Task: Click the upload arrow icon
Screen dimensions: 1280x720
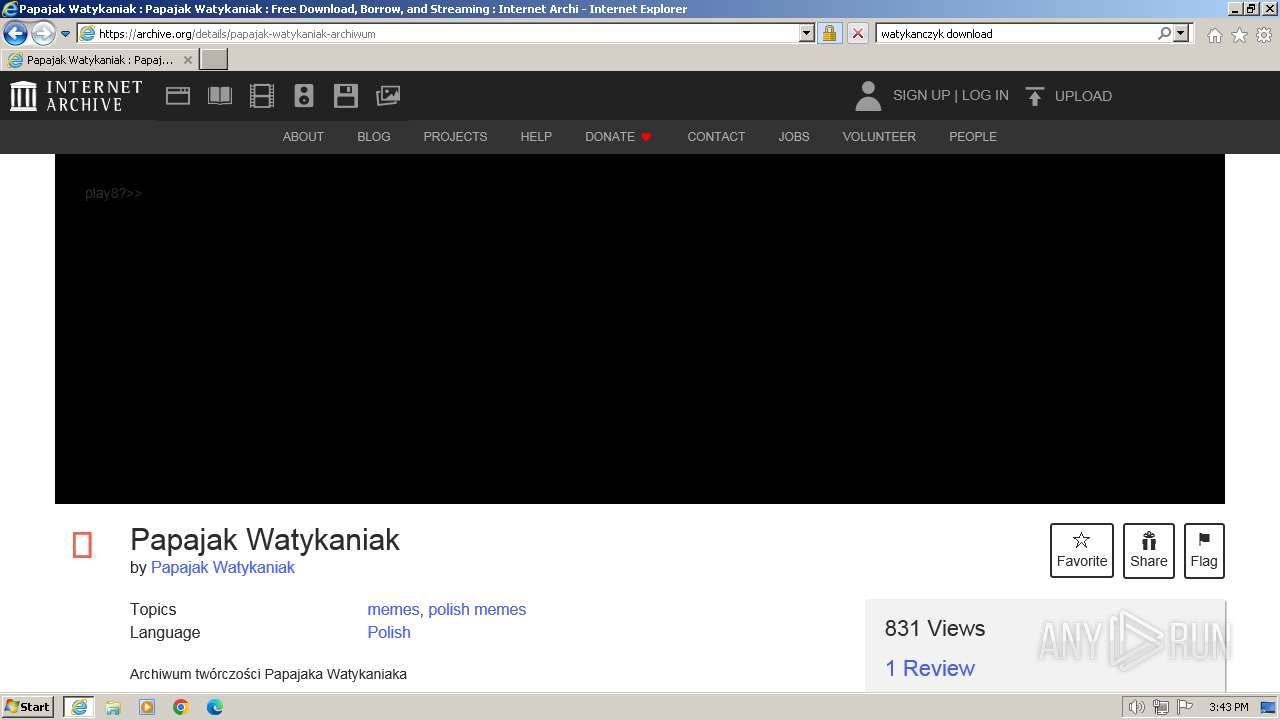Action: (x=1035, y=96)
